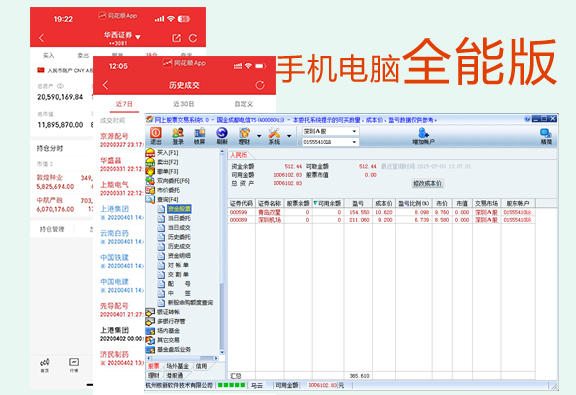This screenshot has height=395, width=576.
Task: Select the 人民币 currency tab
Action: 238,155
